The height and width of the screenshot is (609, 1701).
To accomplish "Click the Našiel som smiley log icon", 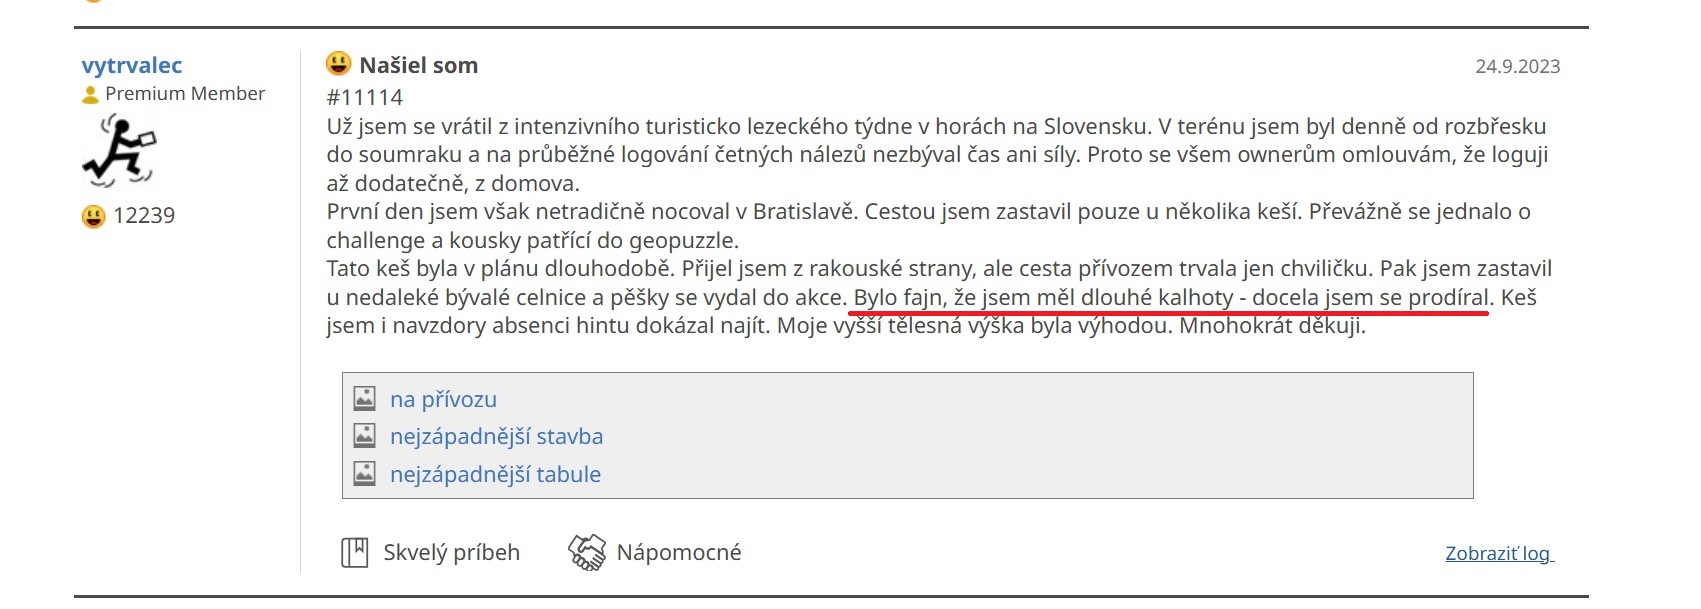I will tap(339, 64).
